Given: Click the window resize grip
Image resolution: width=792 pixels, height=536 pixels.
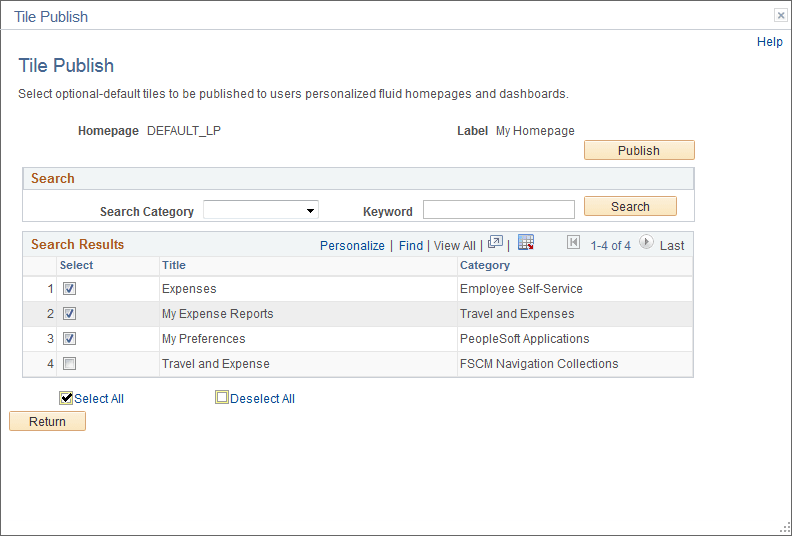Looking at the screenshot, I should tap(783, 527).
